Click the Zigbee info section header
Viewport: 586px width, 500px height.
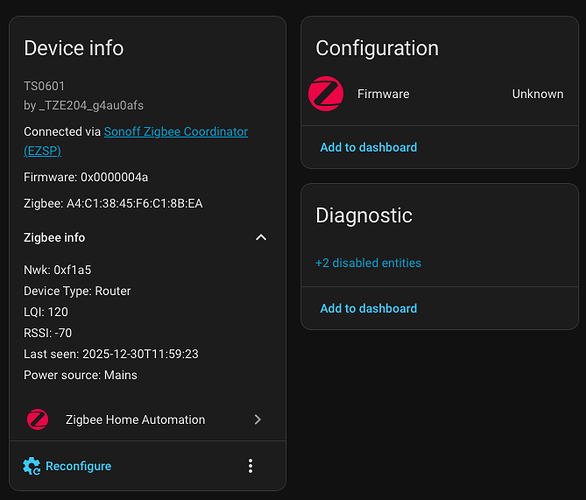146,238
